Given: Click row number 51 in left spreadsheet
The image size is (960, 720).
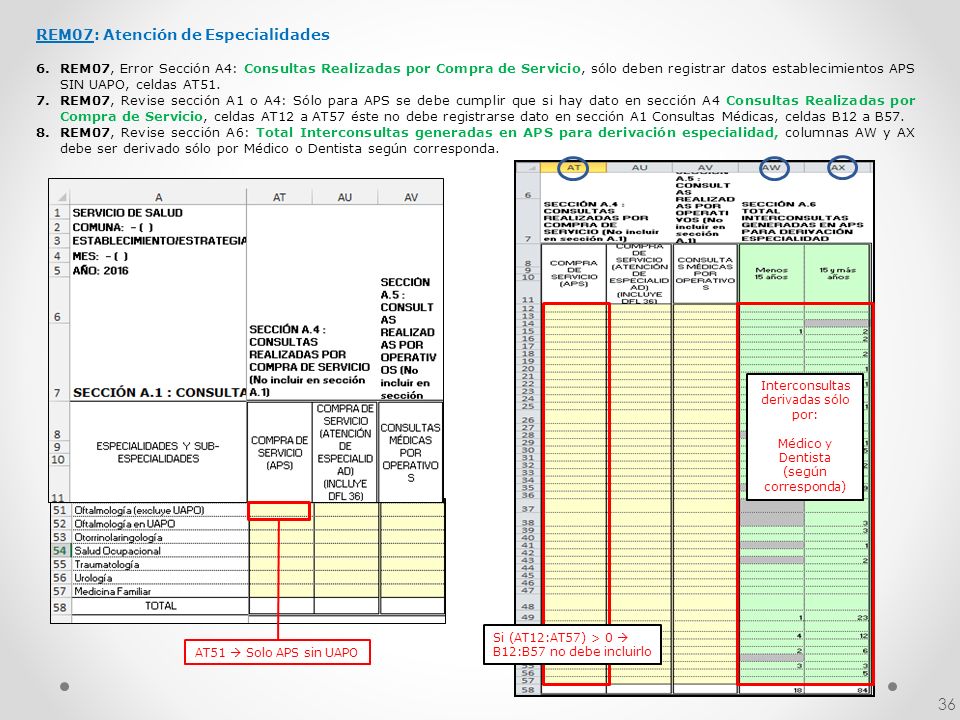Looking at the screenshot, I should click(59, 510).
